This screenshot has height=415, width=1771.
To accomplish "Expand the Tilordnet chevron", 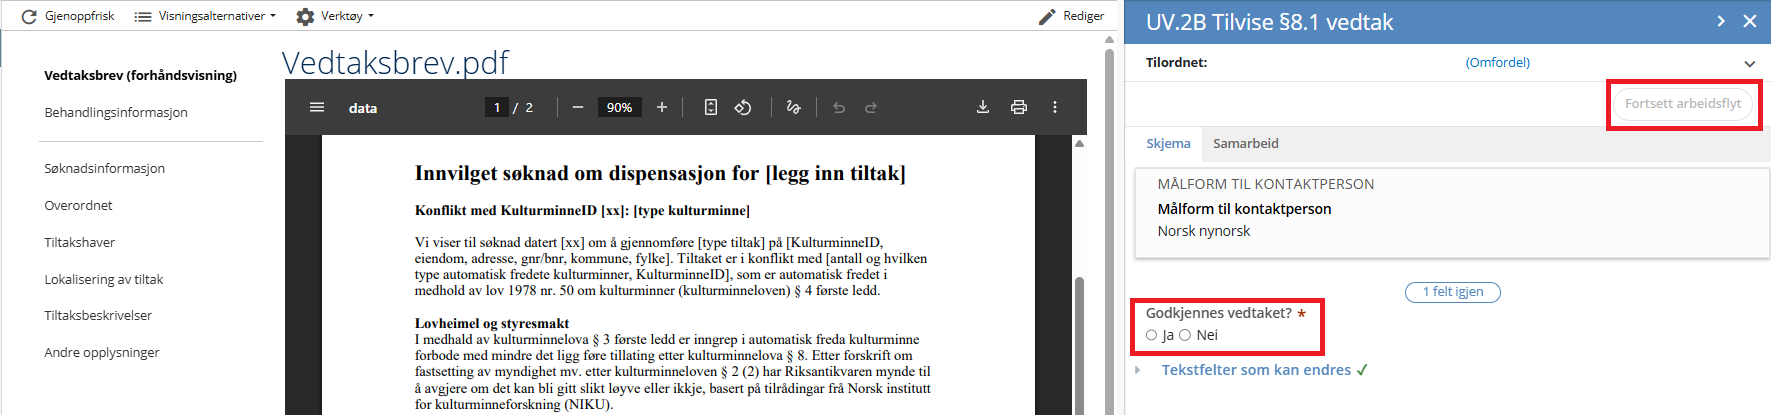I will [1749, 63].
